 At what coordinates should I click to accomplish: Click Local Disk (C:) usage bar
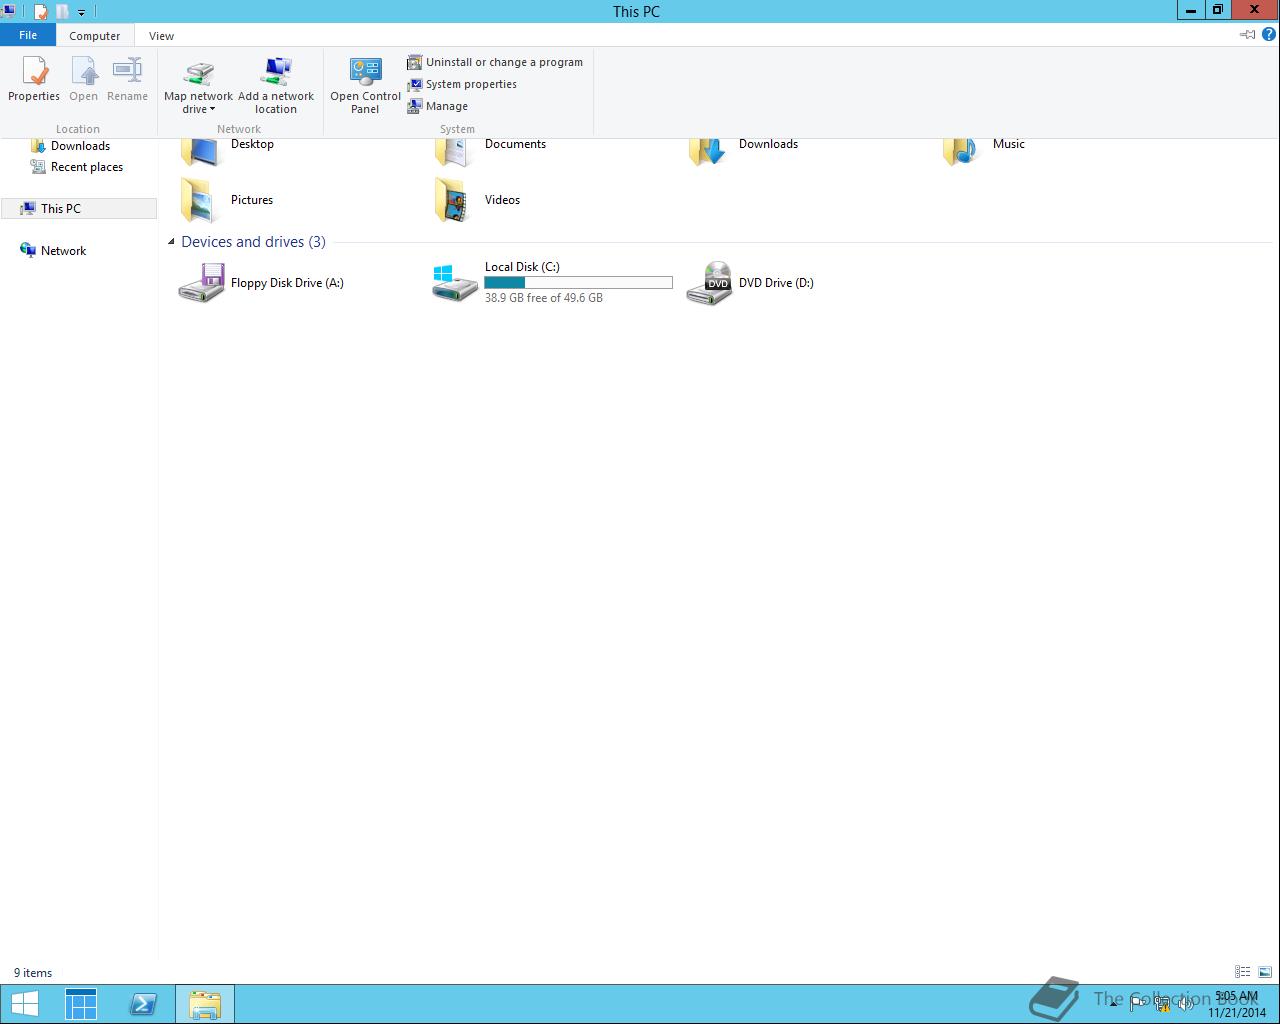click(x=578, y=283)
